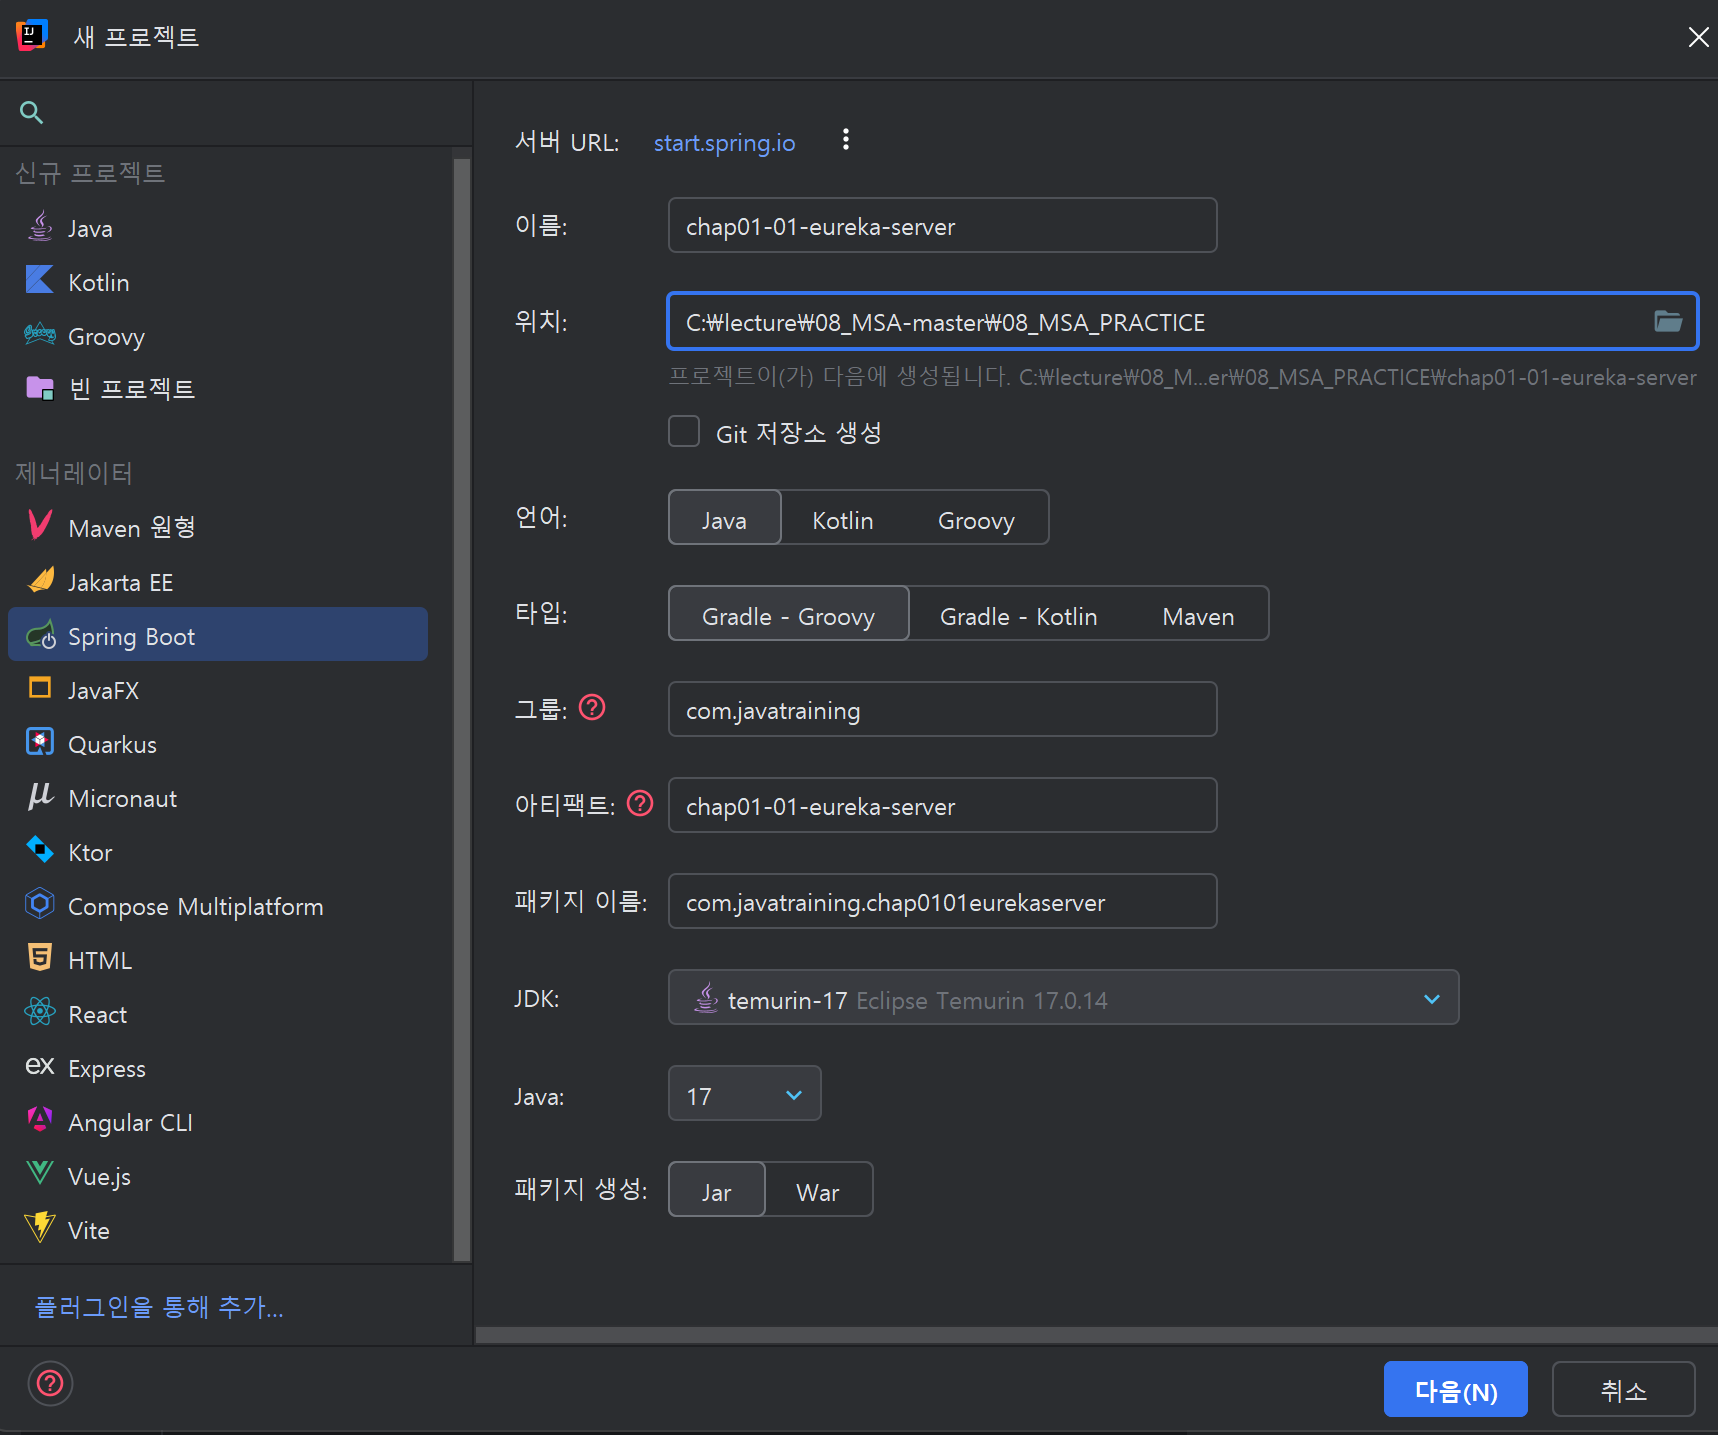
Task: Edit the 아티팩트 artifact name field
Action: pyautogui.click(x=943, y=806)
